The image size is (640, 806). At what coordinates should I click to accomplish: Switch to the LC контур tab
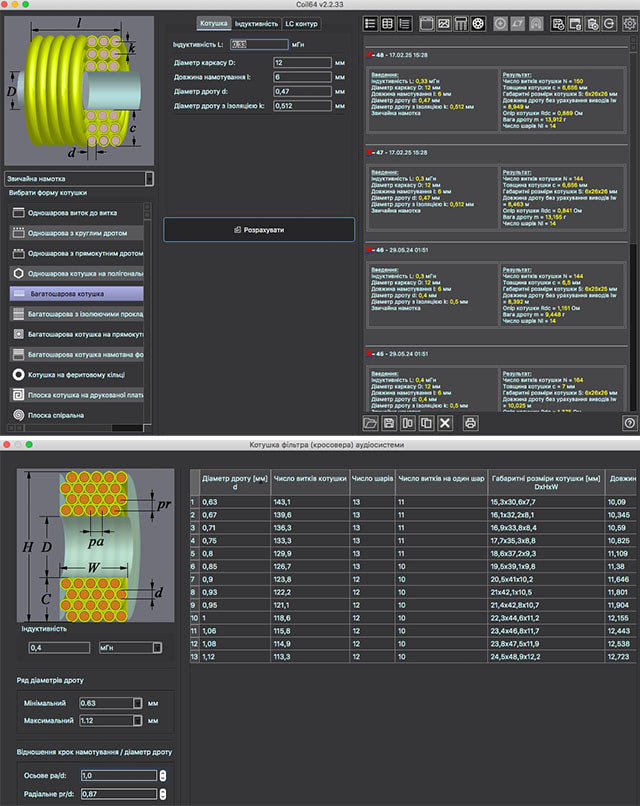301,24
